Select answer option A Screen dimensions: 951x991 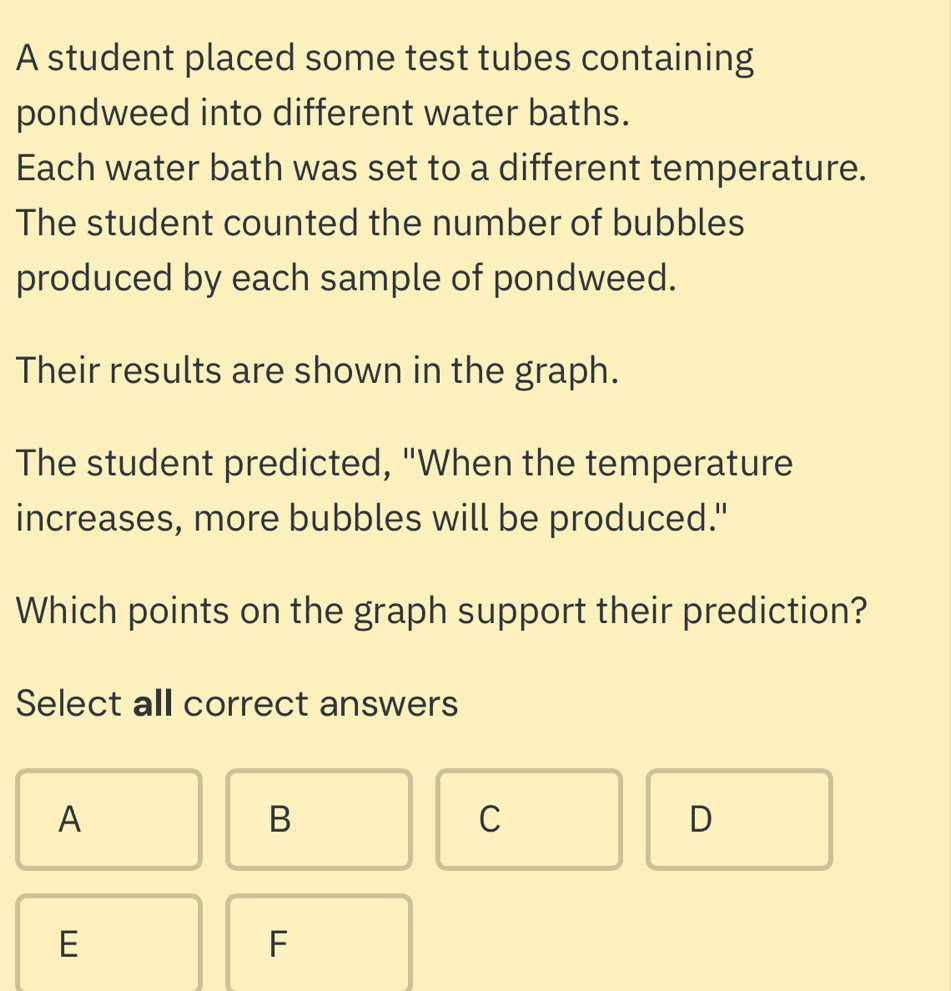[x=108, y=819]
